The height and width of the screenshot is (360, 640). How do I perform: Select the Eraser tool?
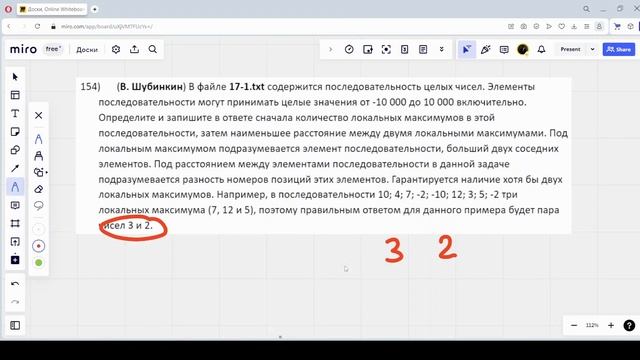tap(39, 189)
